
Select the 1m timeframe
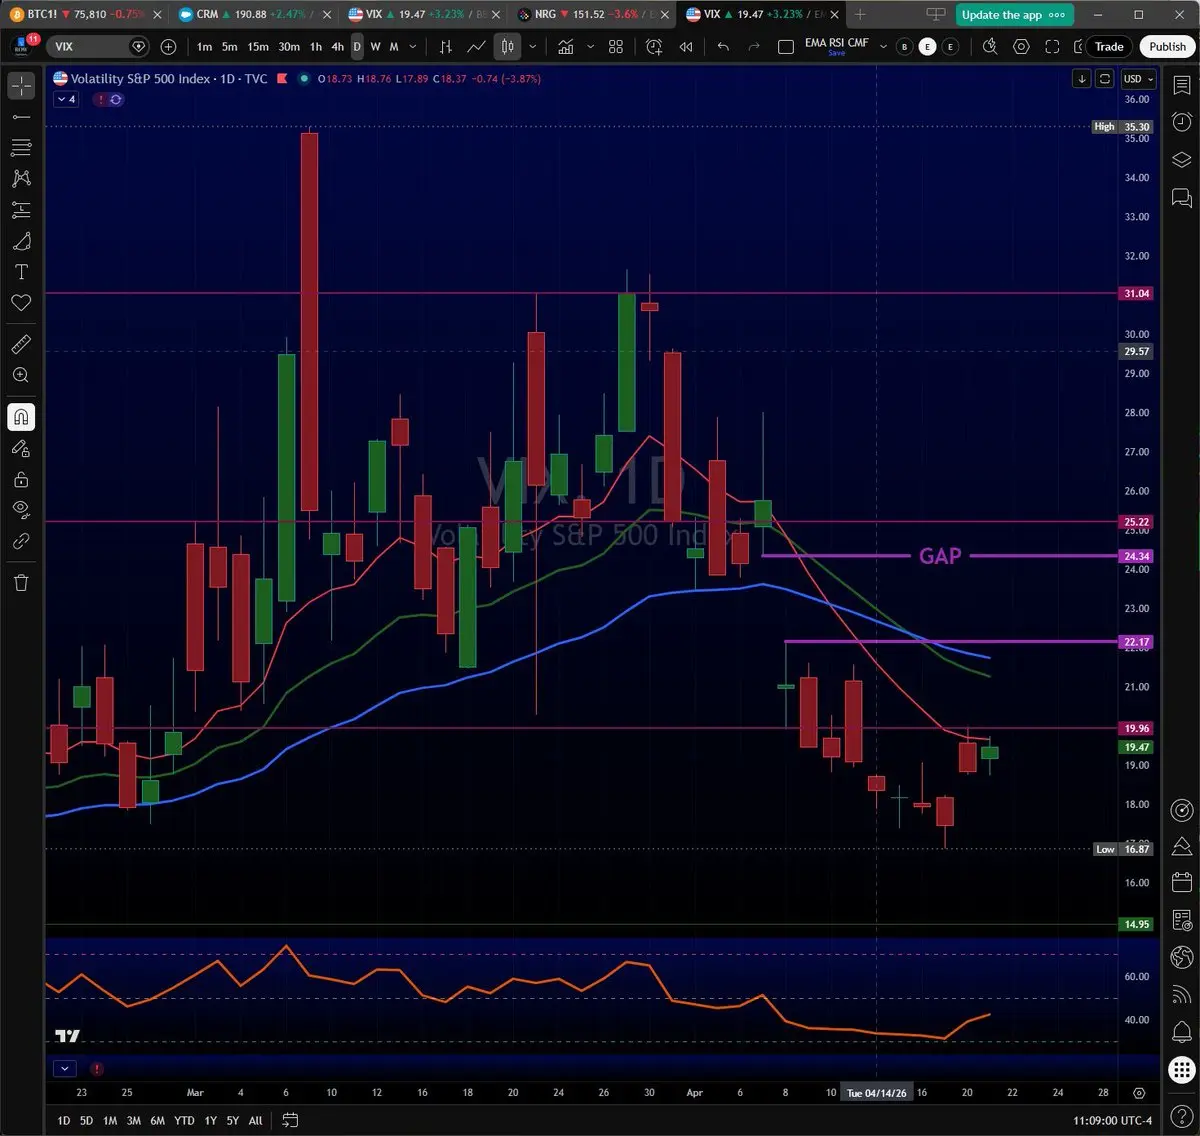204,47
